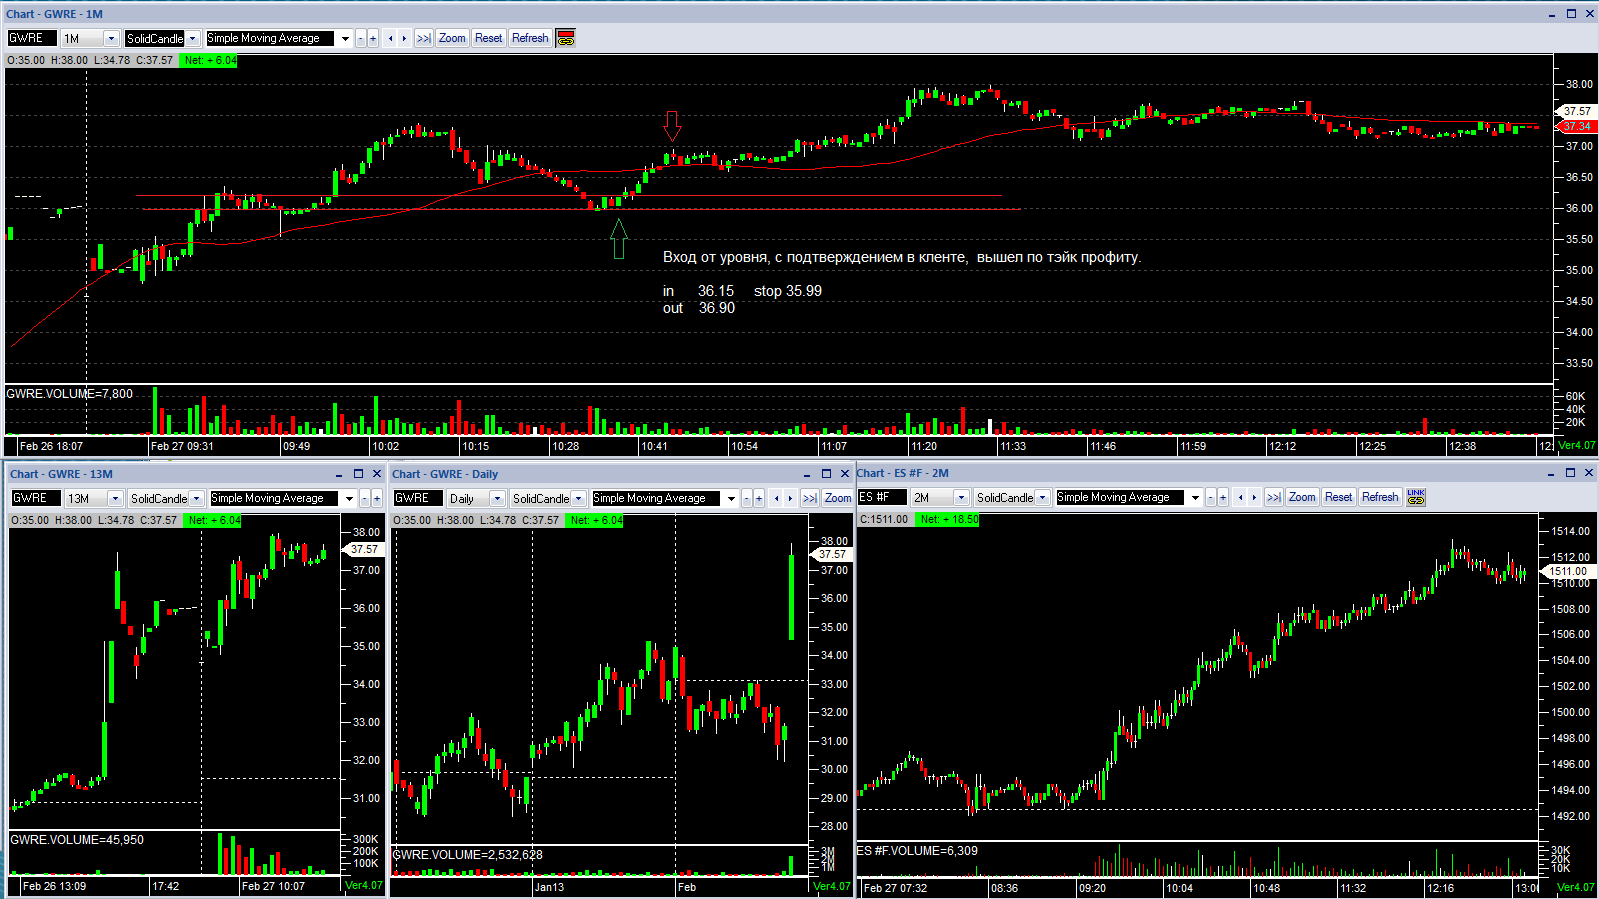Click 'Net: + 6.04' label in 1M chart
Viewport: 1599px width, 899px height.
(210, 60)
